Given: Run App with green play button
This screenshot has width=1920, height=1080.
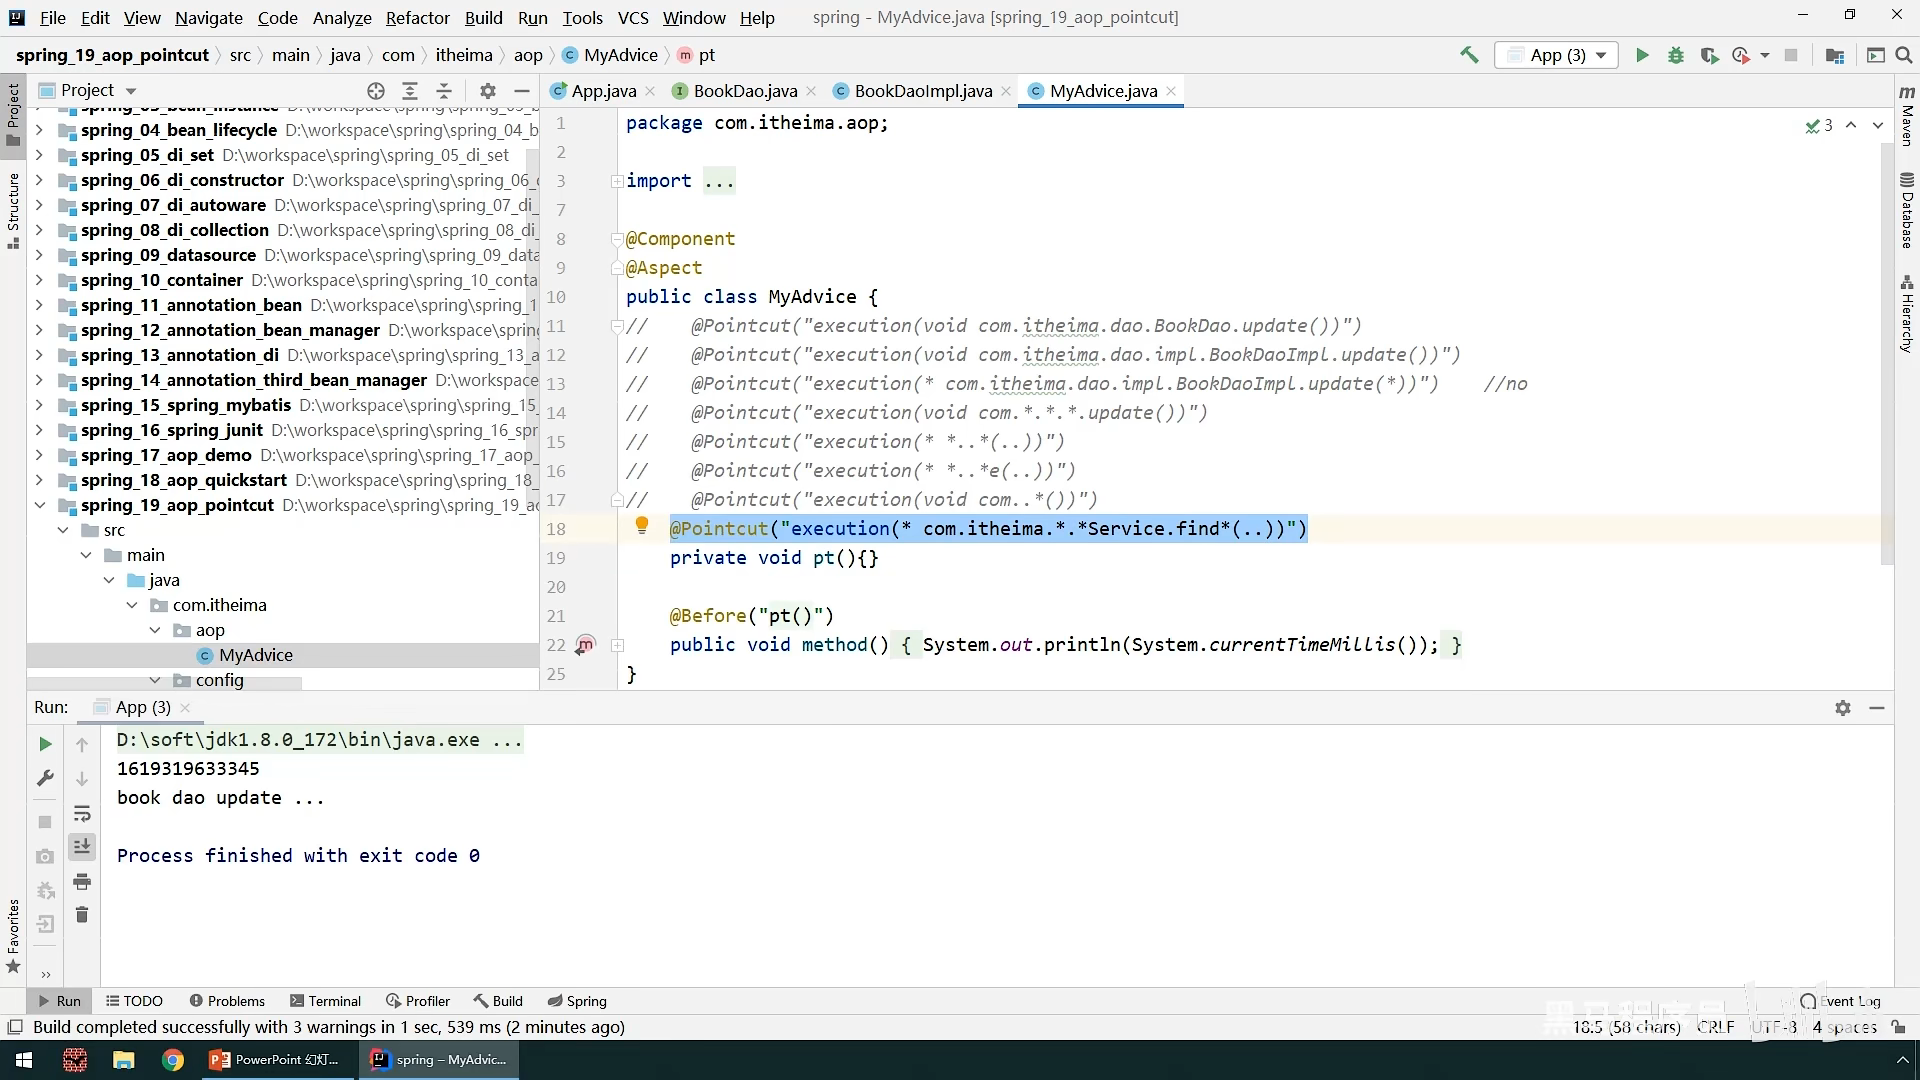Looking at the screenshot, I should (x=1641, y=56).
